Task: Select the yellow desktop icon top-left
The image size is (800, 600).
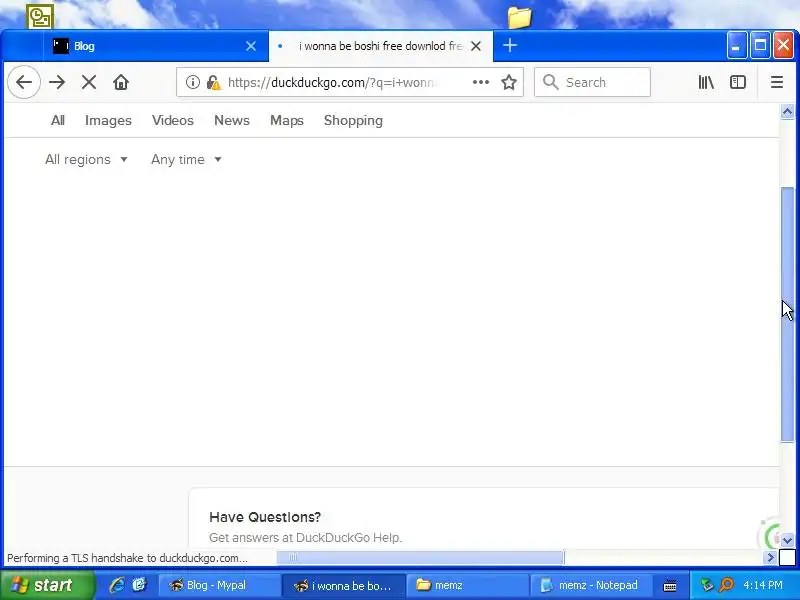Action: [40, 16]
